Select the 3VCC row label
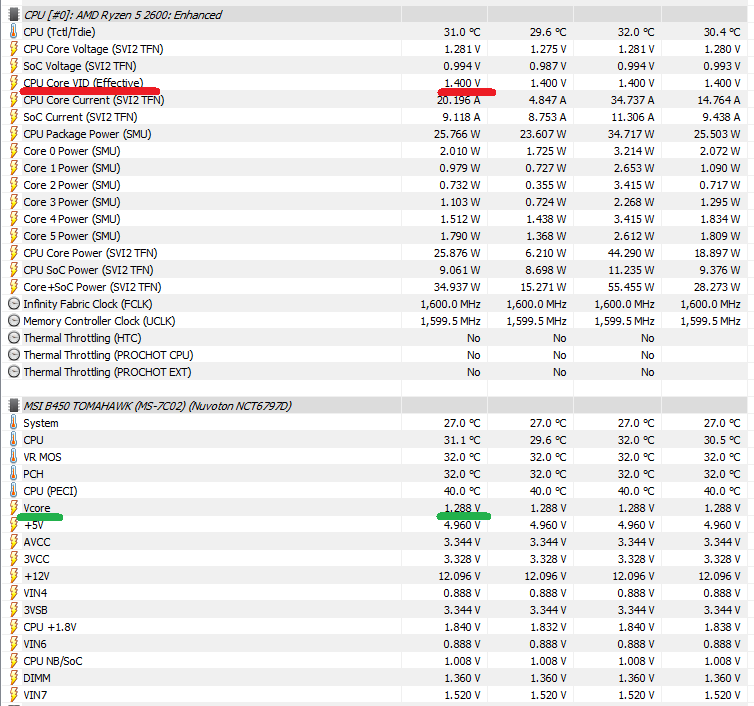 36,559
